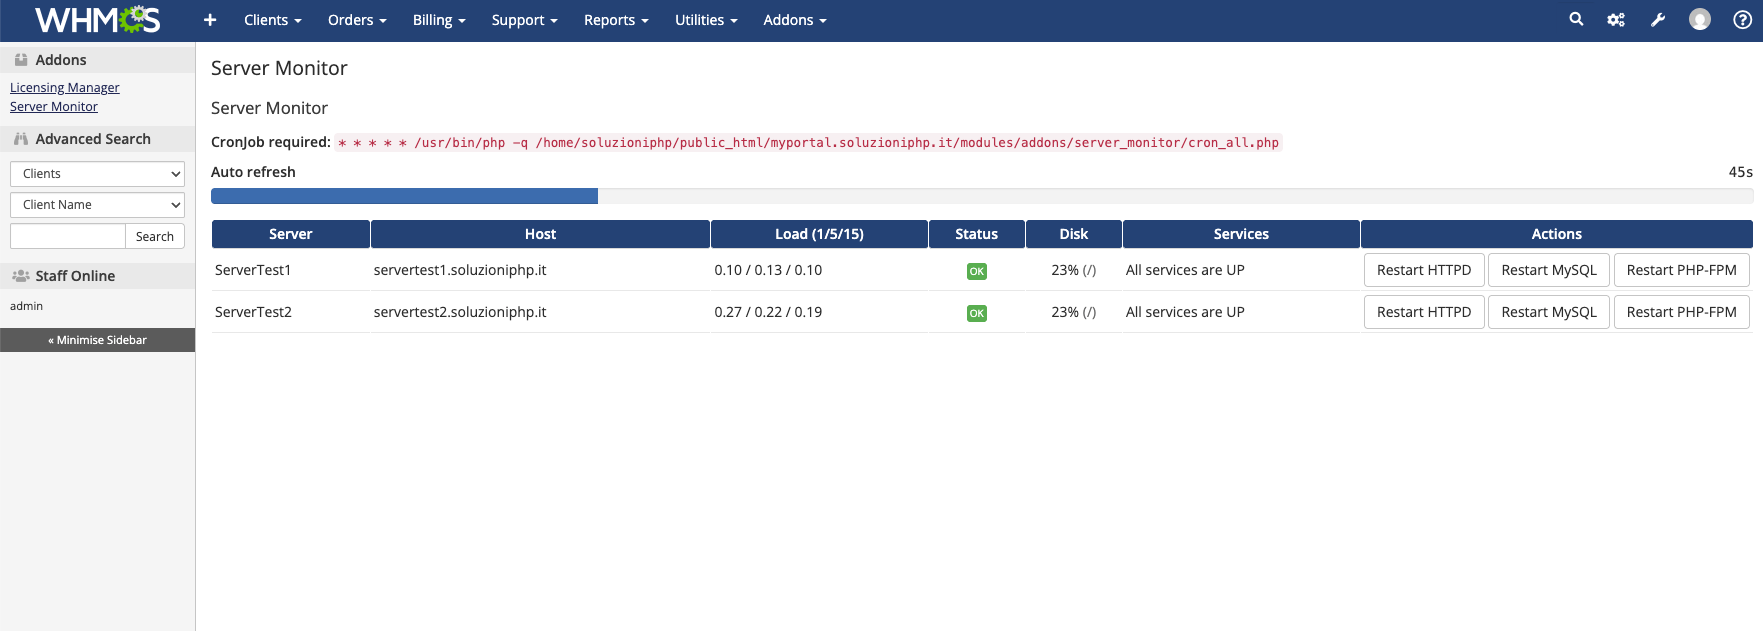Screen dimensions: 1763x631
Task: Click the green OK status badge for ServerTest1
Action: 977,271
